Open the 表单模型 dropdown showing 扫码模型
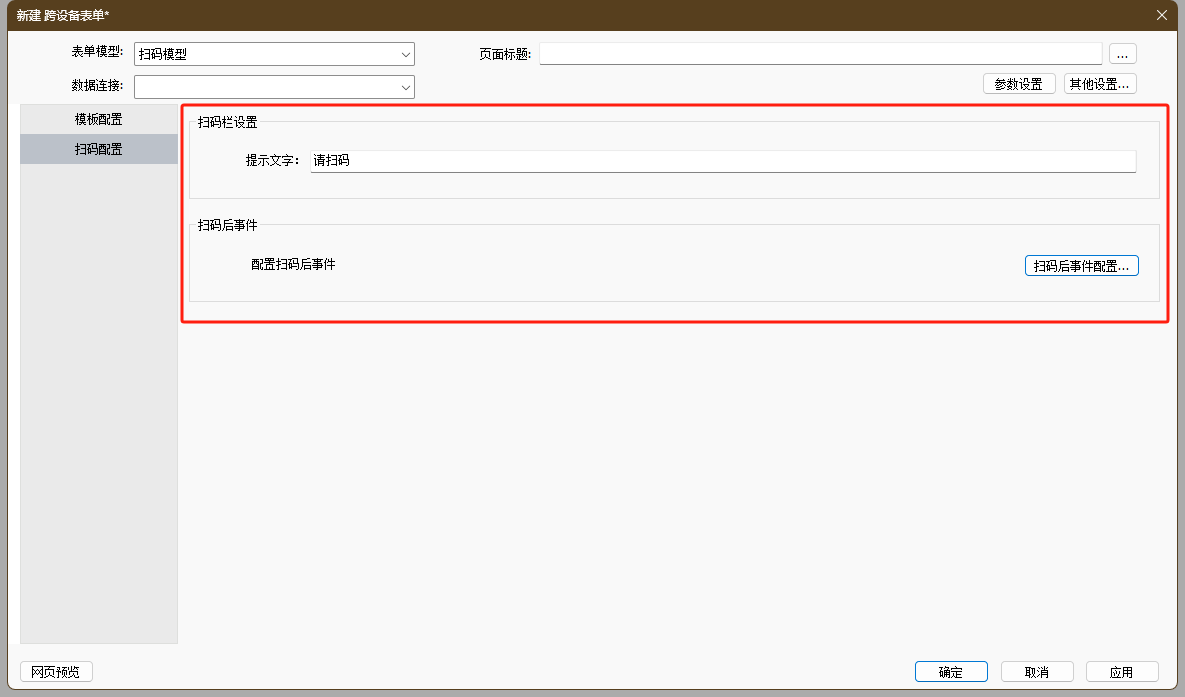 pos(274,54)
